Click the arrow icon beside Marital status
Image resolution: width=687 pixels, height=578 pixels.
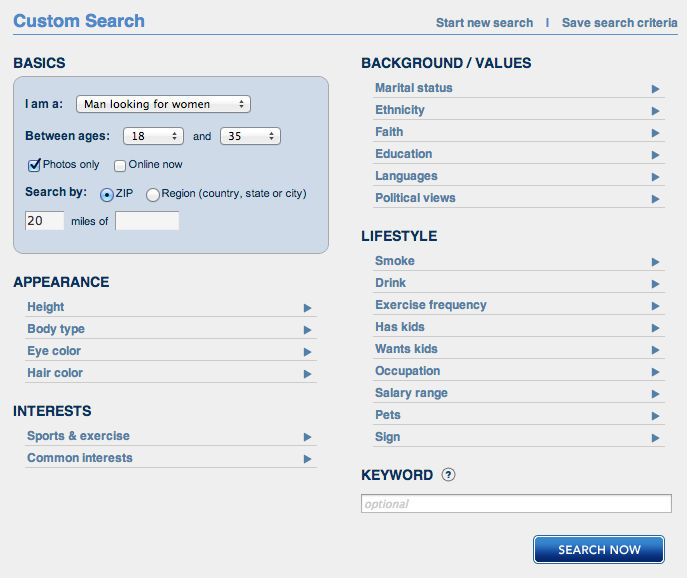point(655,89)
